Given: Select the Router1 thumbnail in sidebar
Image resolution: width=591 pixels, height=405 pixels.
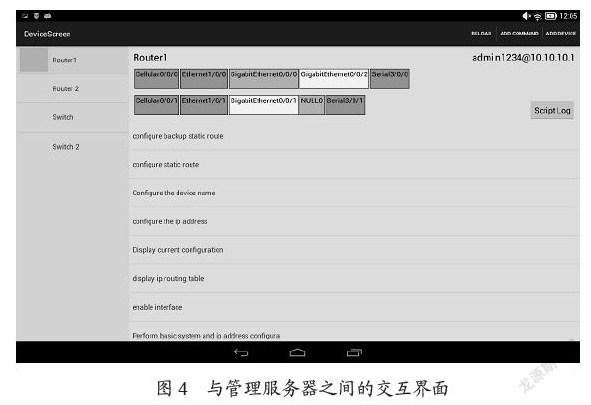Looking at the screenshot, I should (34, 60).
